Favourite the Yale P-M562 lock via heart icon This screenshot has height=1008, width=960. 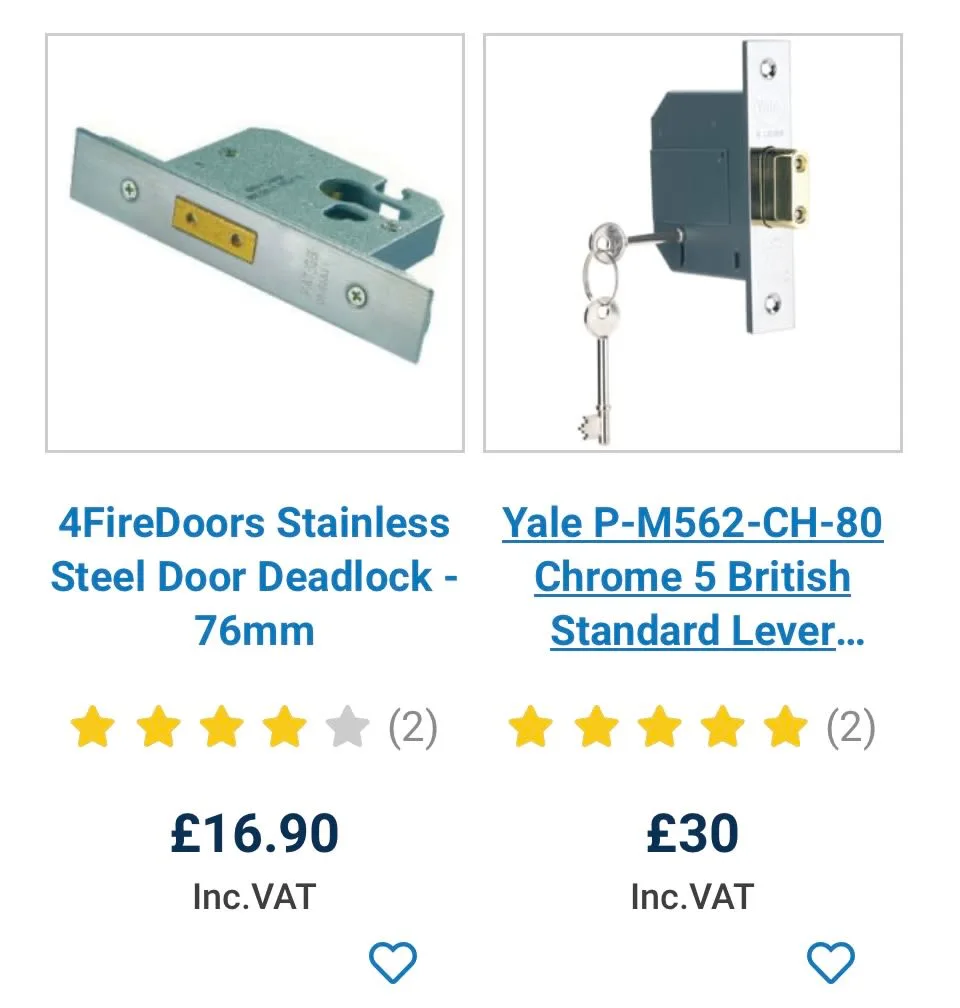(x=830, y=962)
